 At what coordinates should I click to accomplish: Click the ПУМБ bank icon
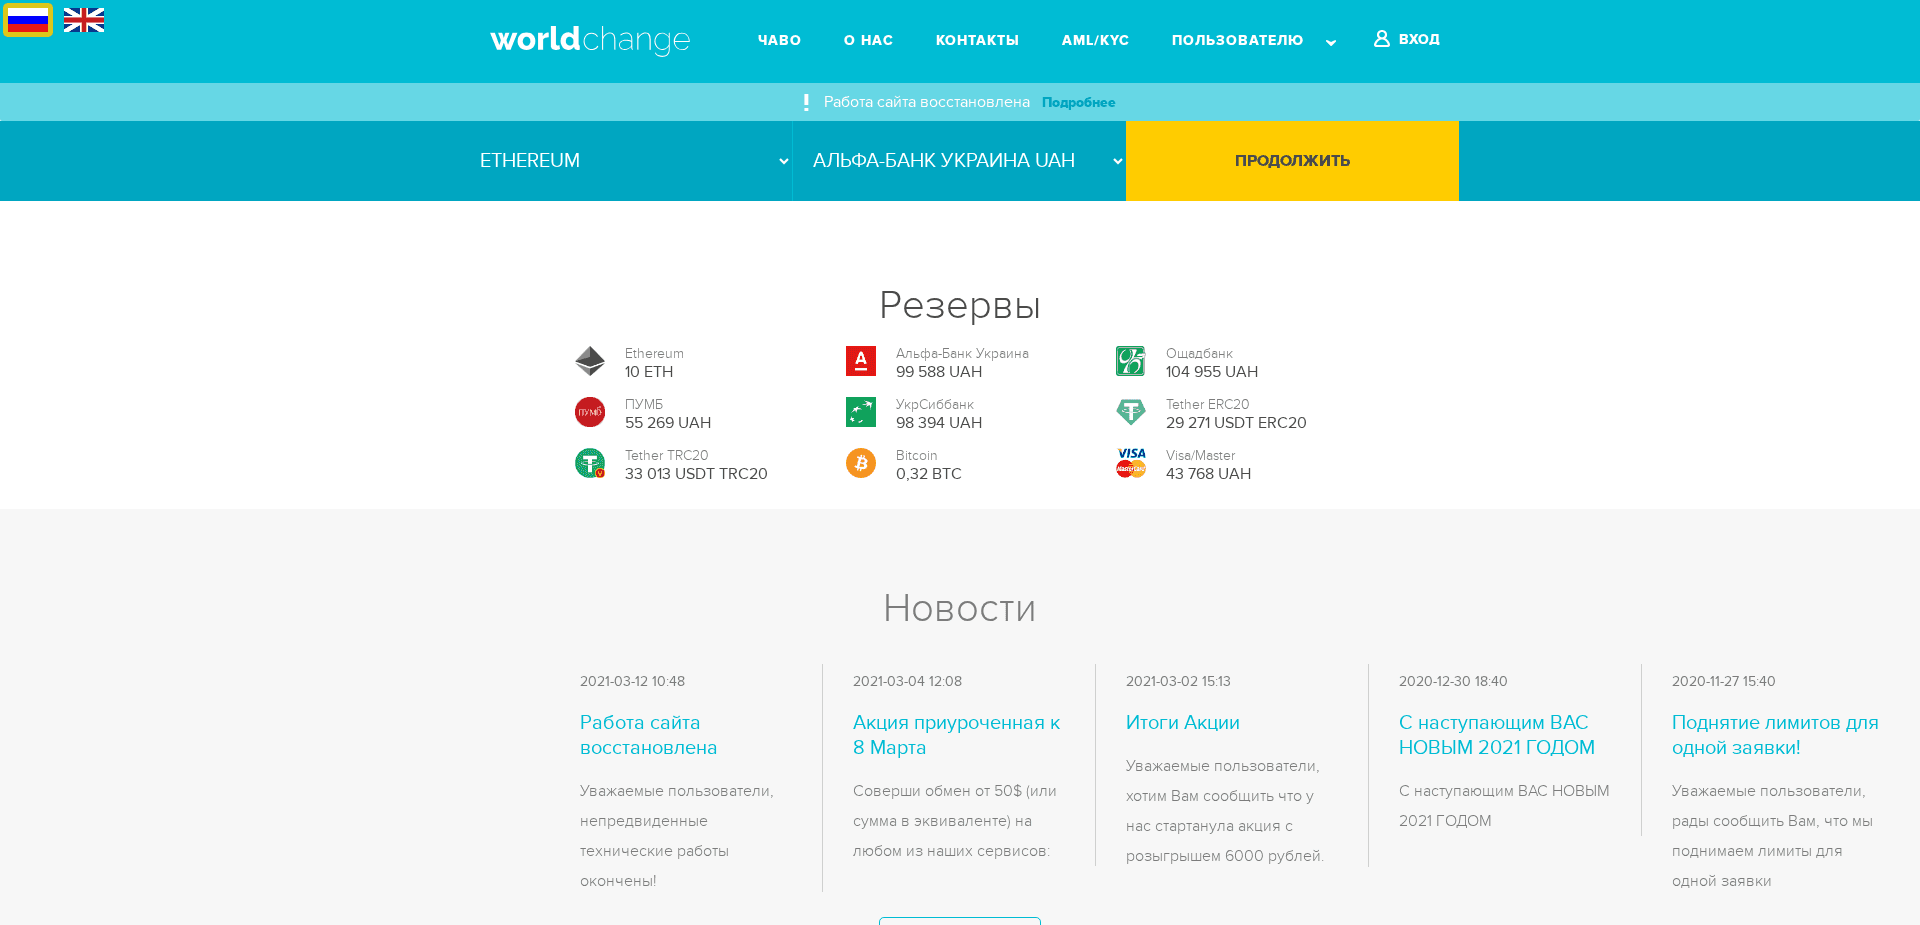(x=590, y=412)
